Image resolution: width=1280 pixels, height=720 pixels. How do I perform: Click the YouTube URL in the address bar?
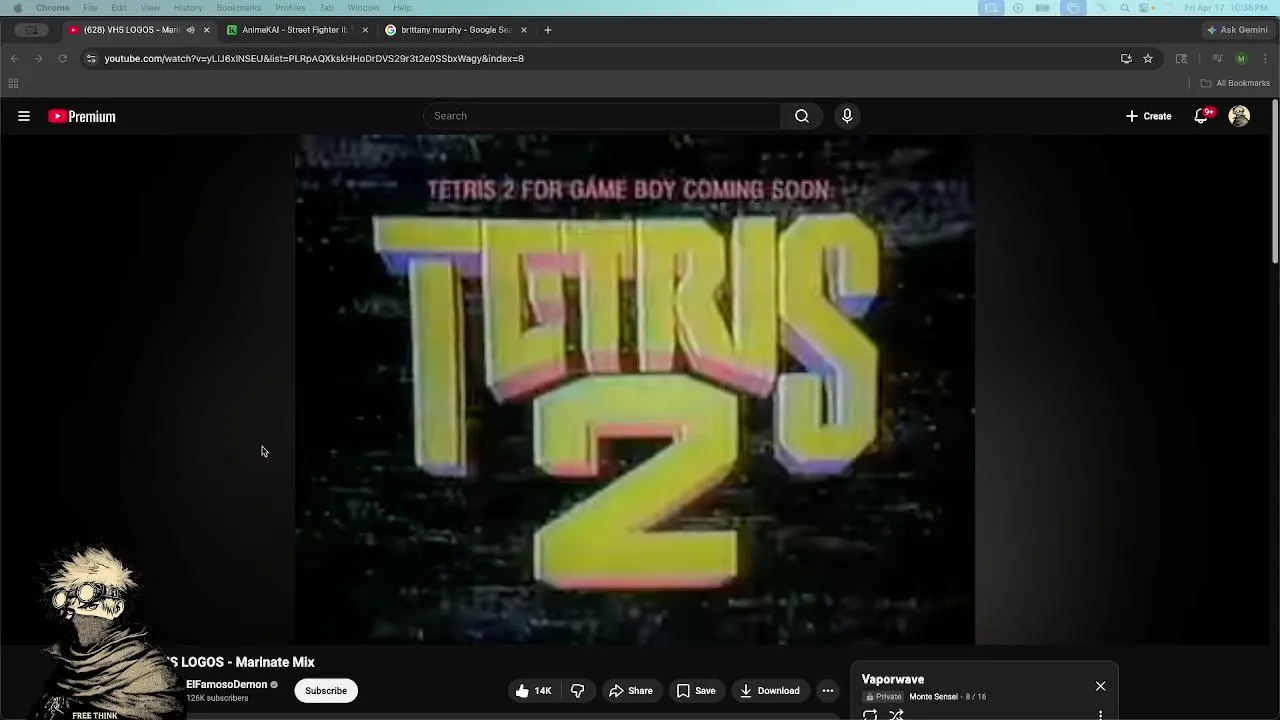coord(314,59)
